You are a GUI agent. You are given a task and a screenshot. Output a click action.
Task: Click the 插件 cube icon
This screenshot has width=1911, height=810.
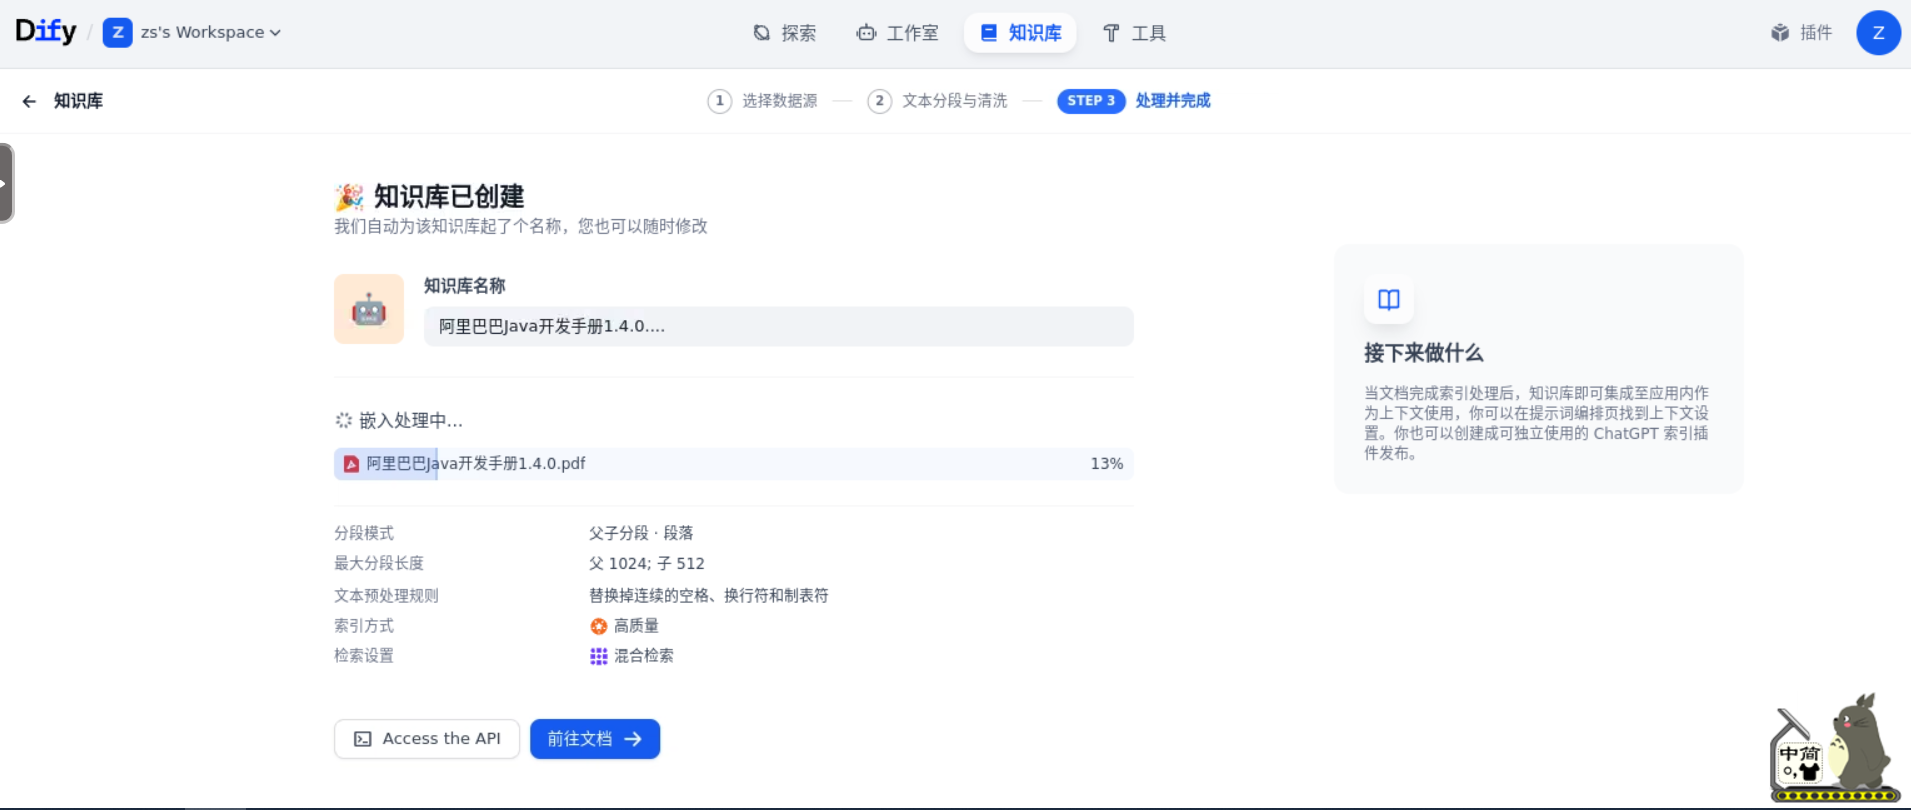(x=1780, y=33)
